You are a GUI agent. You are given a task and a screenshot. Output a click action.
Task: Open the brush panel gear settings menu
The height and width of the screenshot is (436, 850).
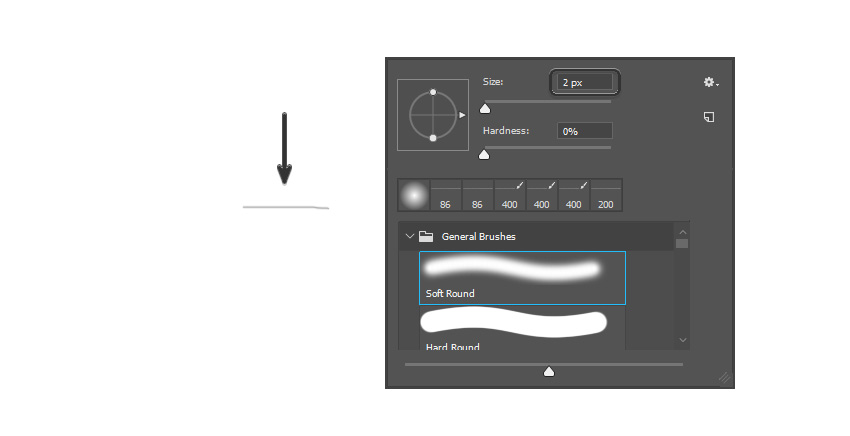tap(711, 82)
